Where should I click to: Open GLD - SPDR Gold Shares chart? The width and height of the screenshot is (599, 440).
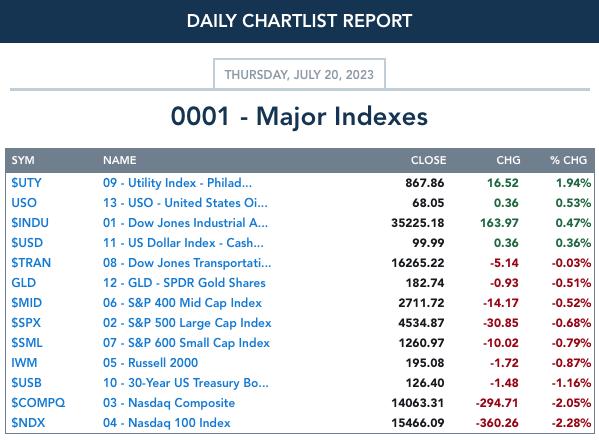[x=184, y=283]
